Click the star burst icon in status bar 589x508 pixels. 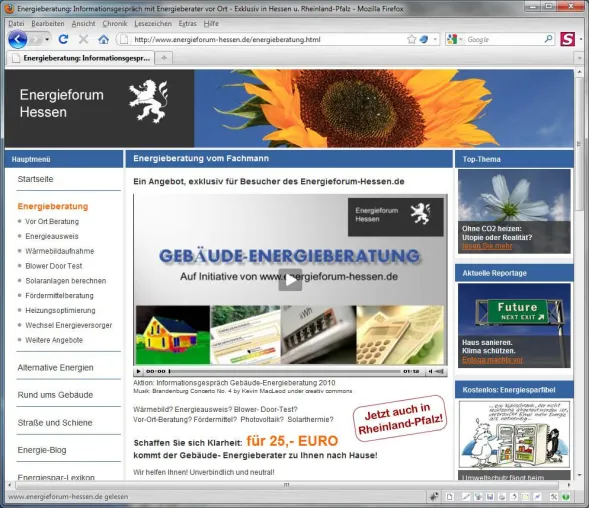click(434, 497)
